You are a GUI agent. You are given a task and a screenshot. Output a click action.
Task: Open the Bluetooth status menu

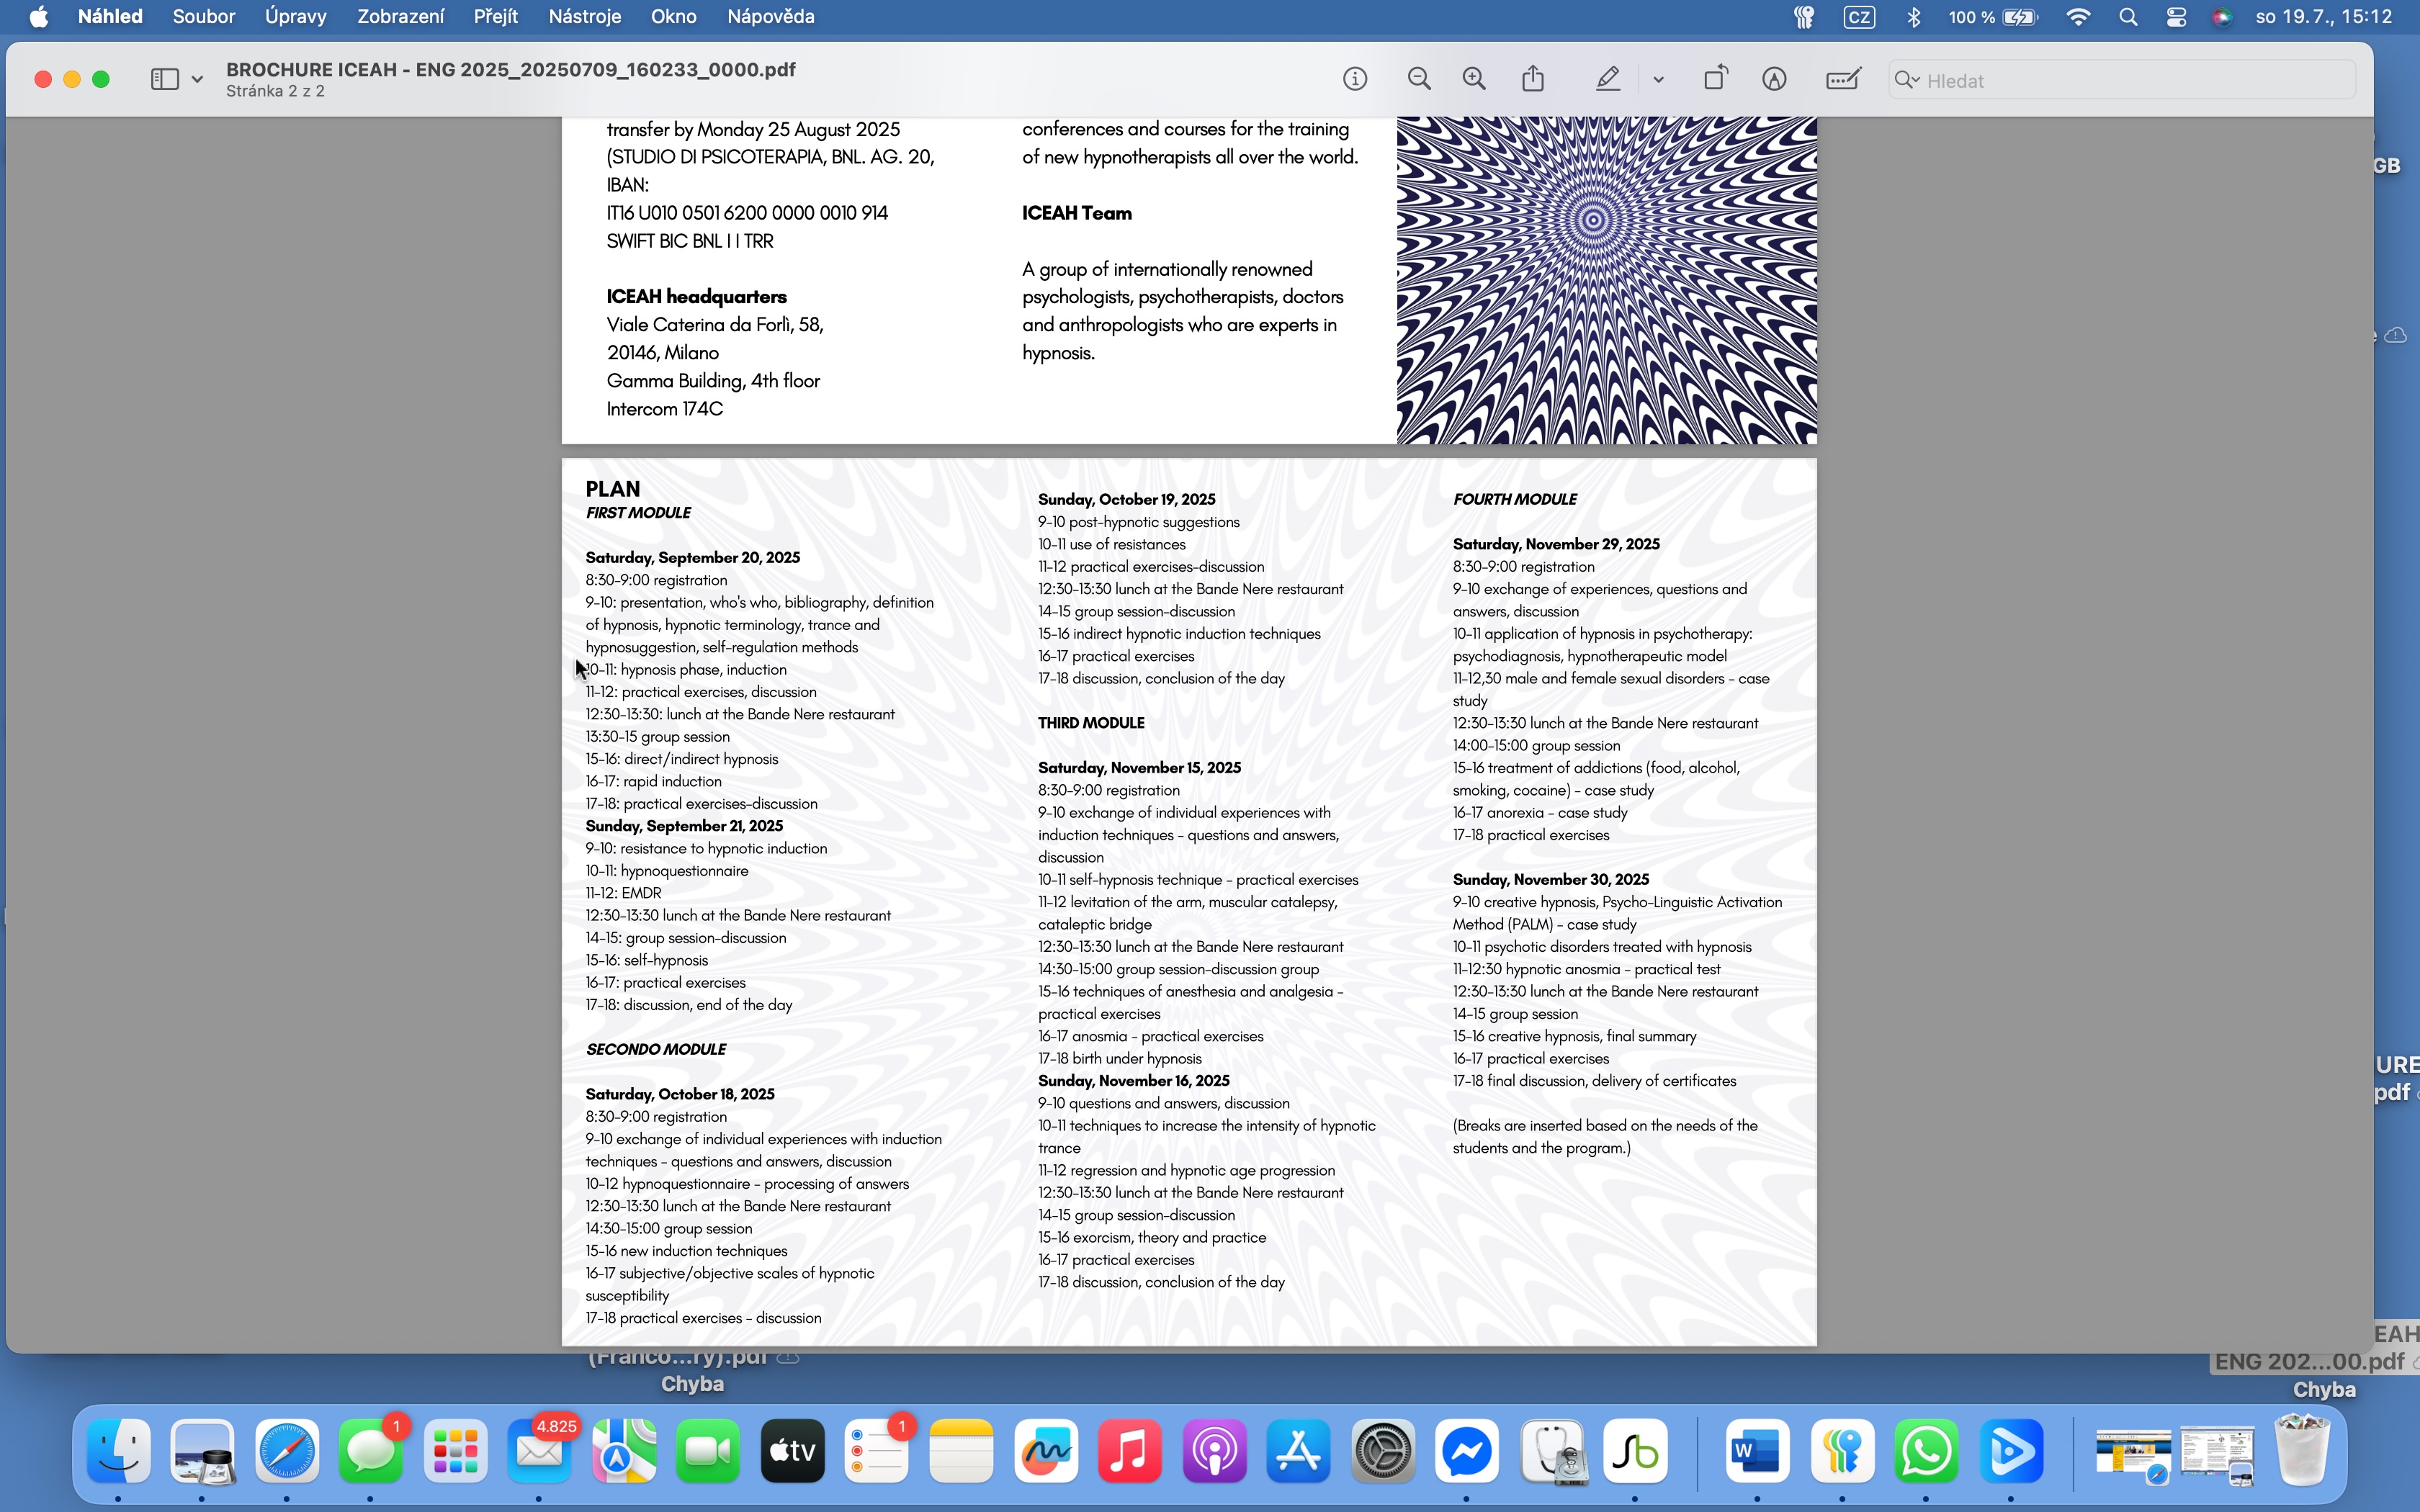pos(1914,17)
